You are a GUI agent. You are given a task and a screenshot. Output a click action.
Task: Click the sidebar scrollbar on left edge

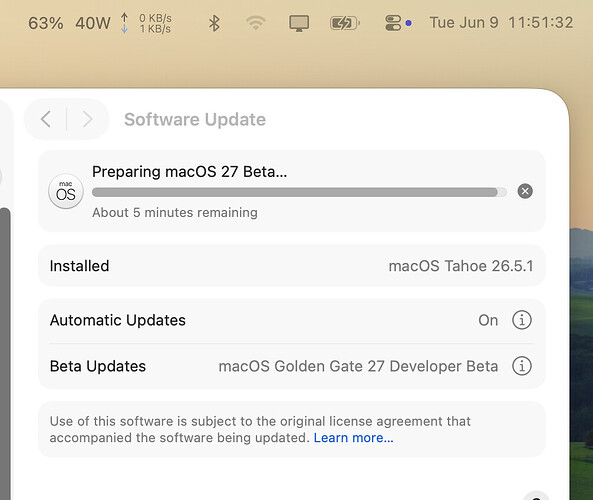(5, 354)
